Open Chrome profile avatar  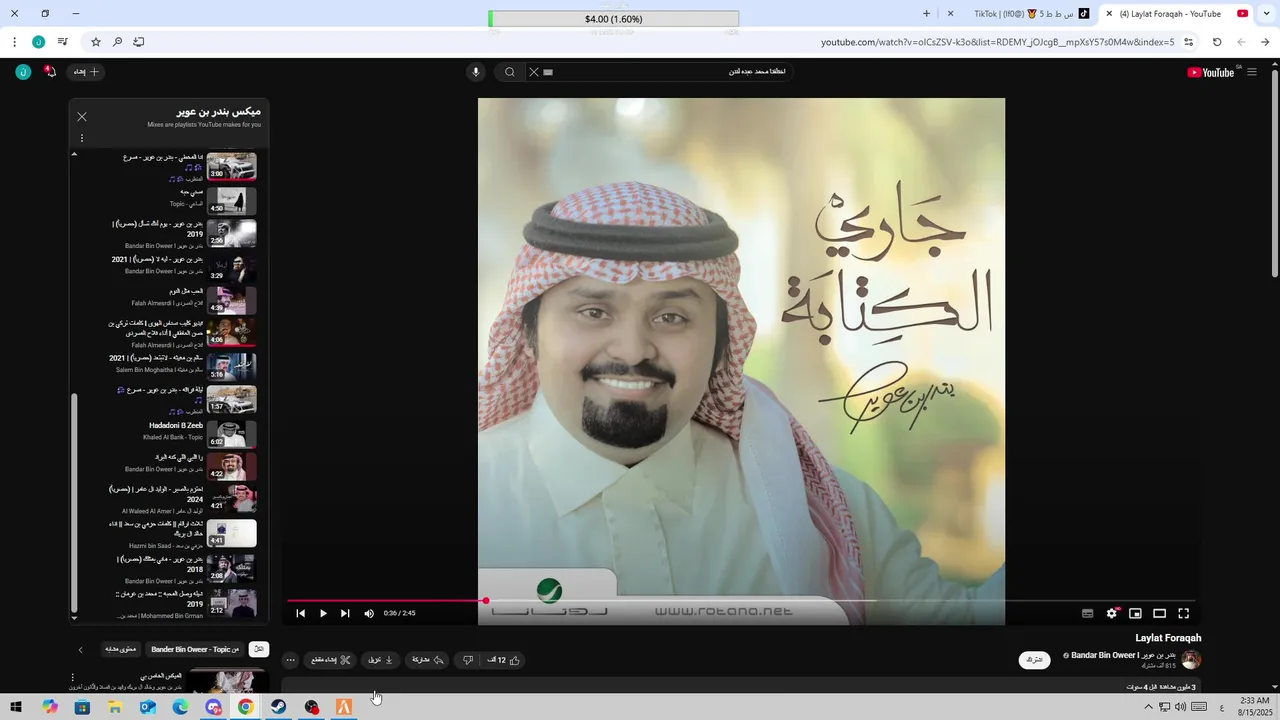coord(38,42)
